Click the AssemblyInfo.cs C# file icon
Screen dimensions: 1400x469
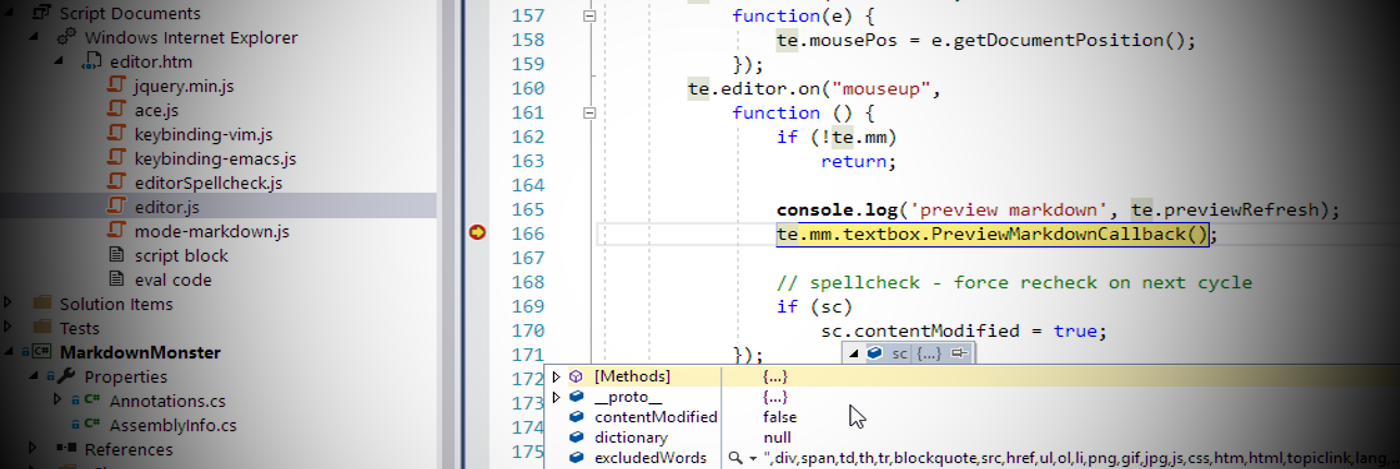pyautogui.click(x=90, y=425)
